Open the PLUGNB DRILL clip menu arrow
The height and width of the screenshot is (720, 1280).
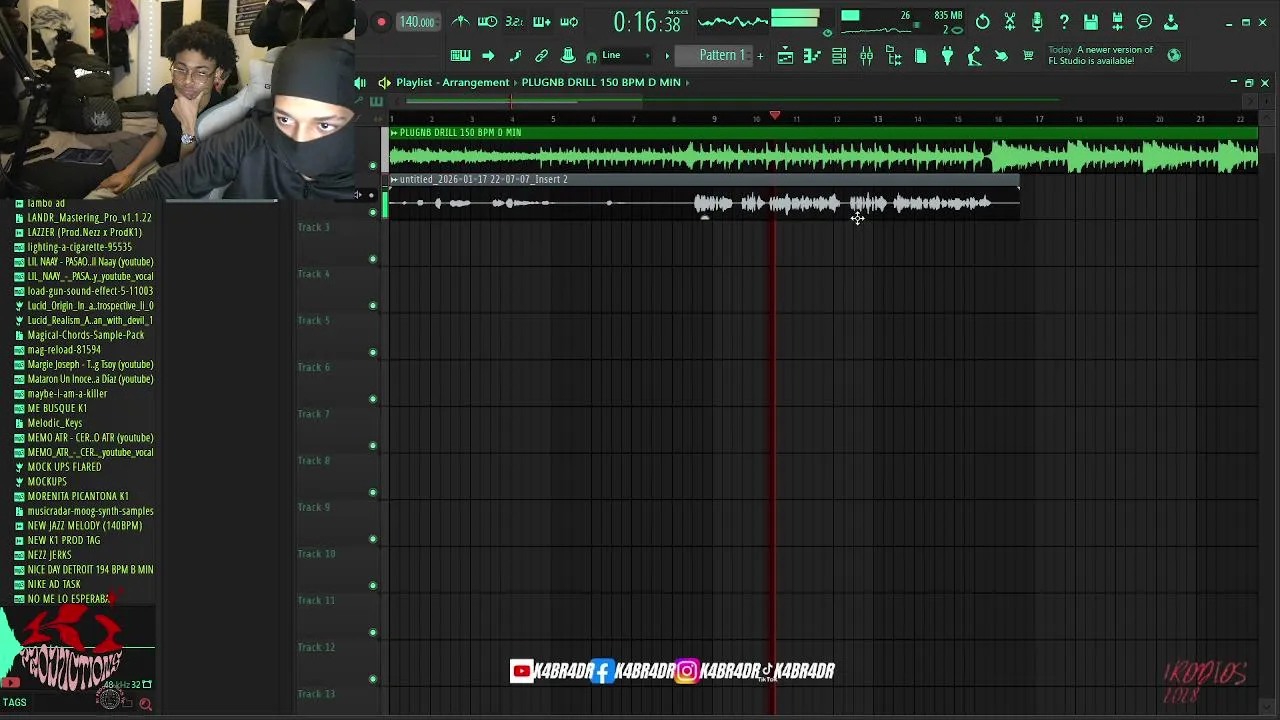(394, 132)
